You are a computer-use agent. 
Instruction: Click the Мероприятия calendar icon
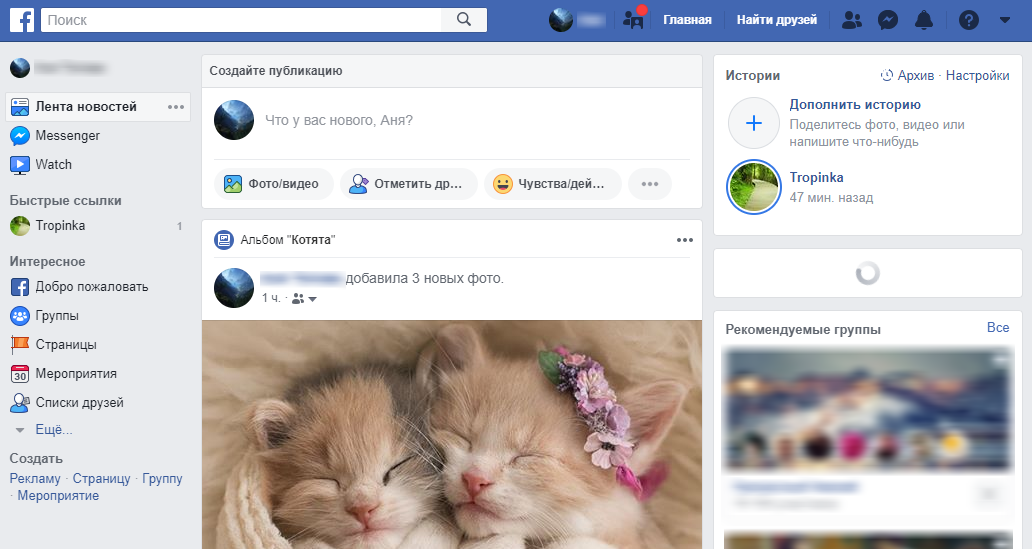tap(20, 374)
